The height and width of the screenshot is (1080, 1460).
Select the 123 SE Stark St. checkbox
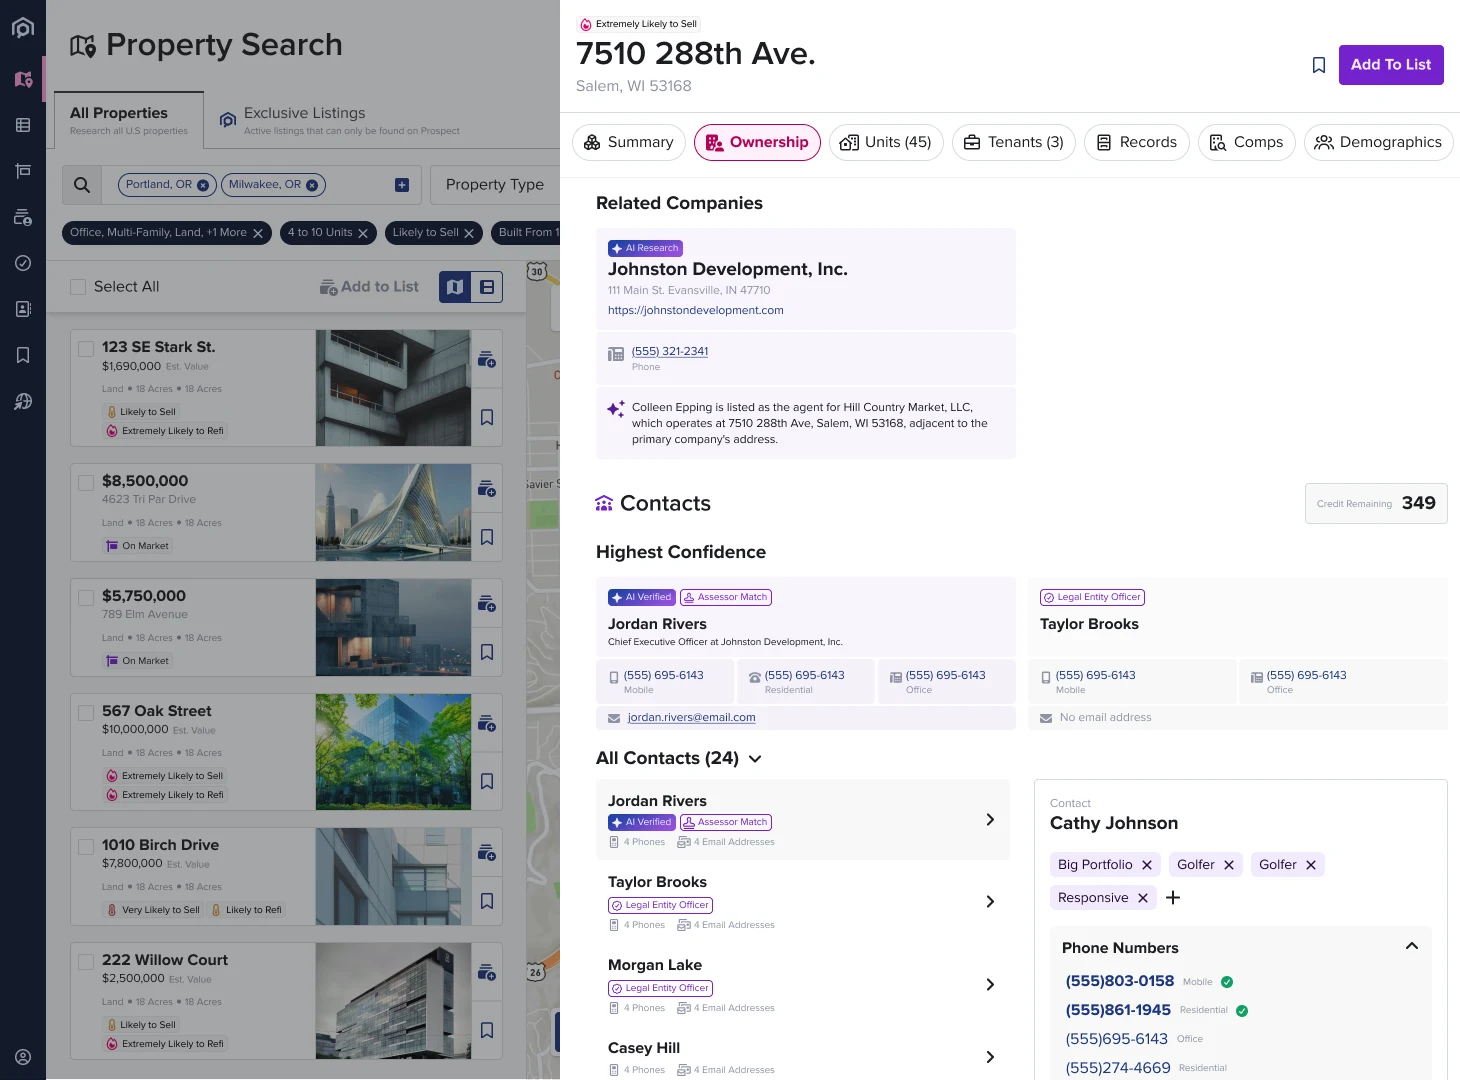pyautogui.click(x=86, y=348)
